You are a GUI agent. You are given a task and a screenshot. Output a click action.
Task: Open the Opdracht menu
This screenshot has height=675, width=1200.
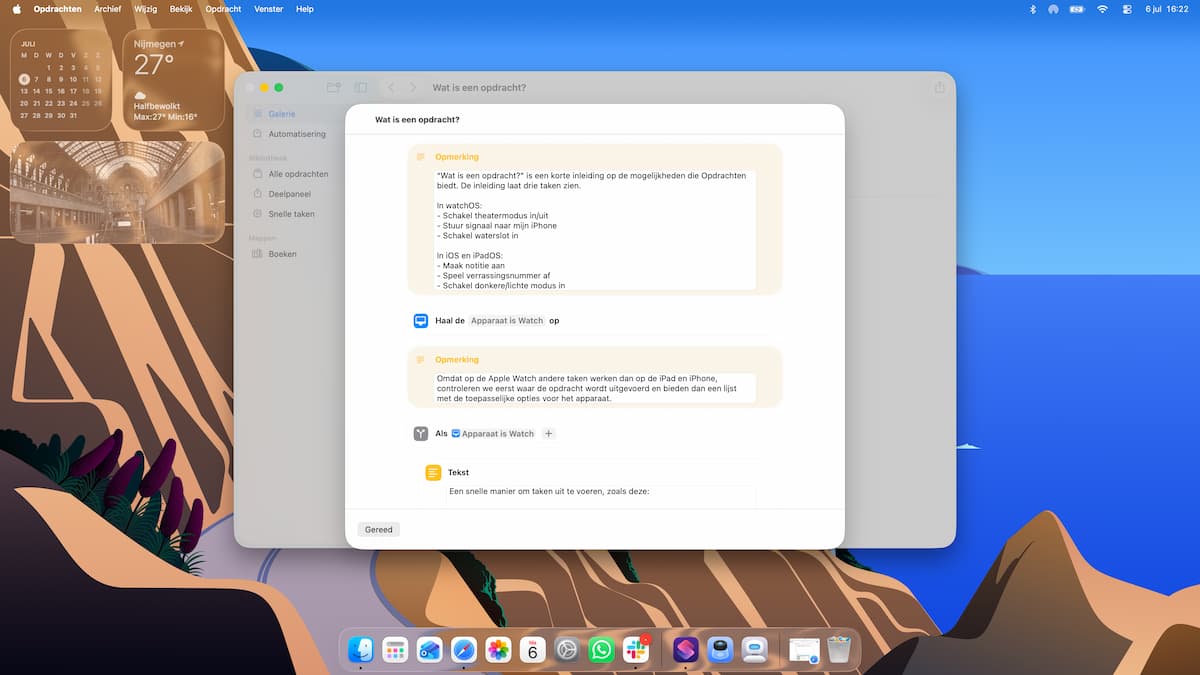tap(224, 9)
